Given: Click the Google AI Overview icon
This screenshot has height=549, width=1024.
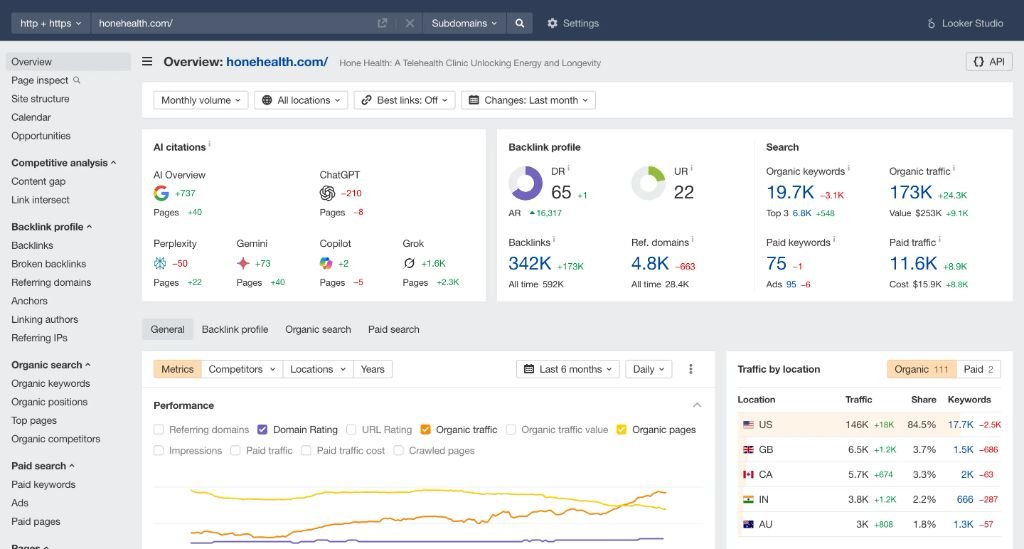Looking at the screenshot, I should (x=161, y=193).
